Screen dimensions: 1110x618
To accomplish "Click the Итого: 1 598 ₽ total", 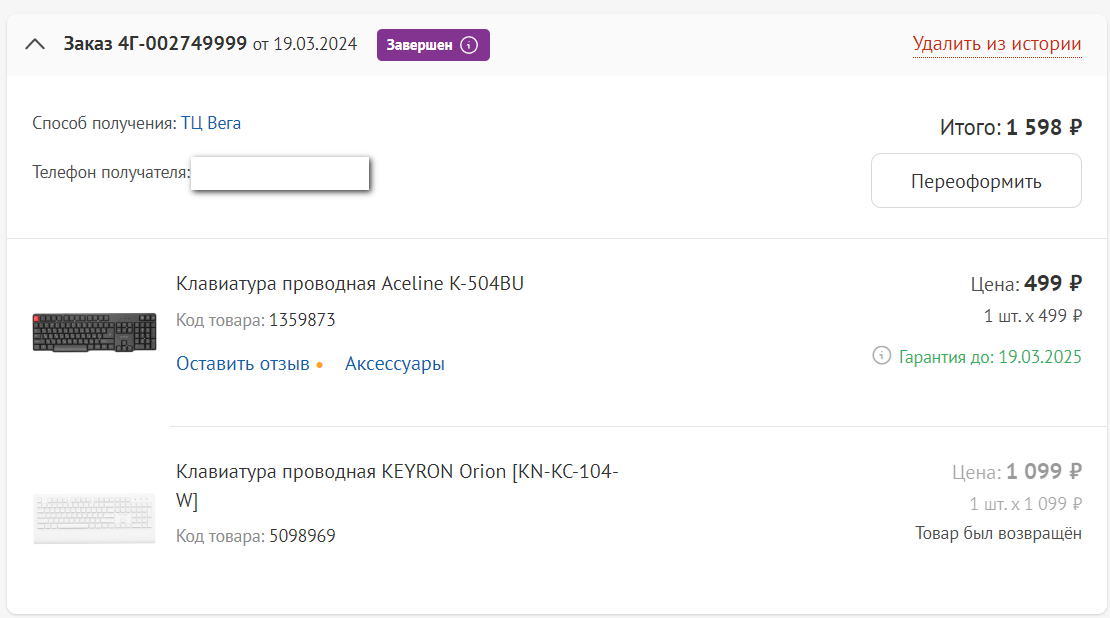I will click(1010, 127).
